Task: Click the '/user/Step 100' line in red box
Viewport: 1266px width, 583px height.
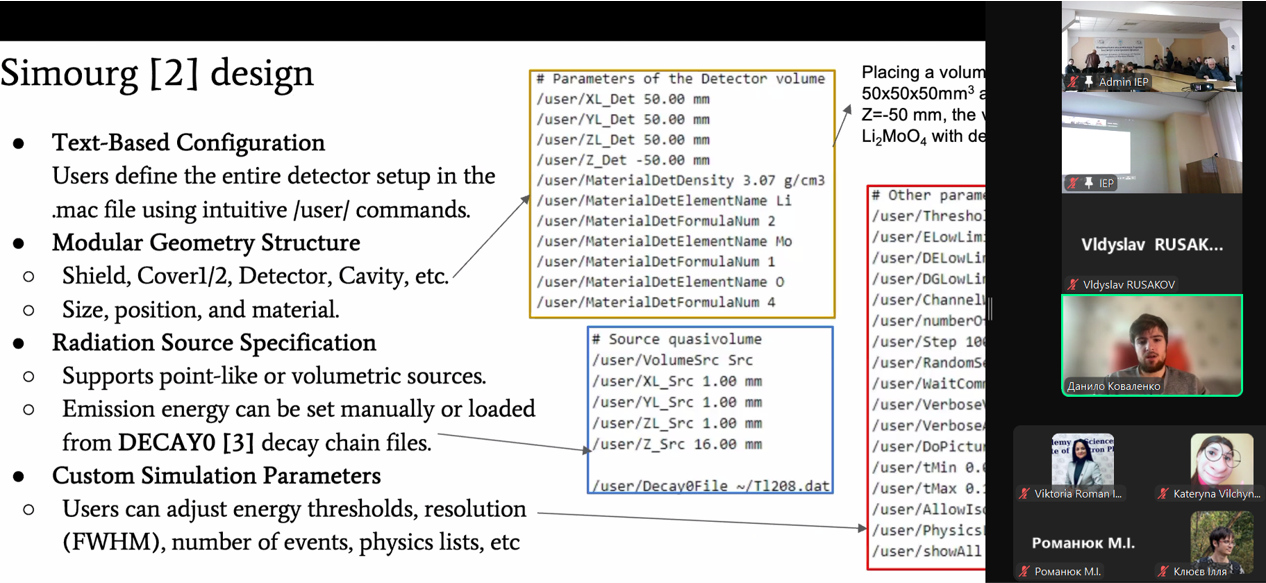Action: (928, 342)
